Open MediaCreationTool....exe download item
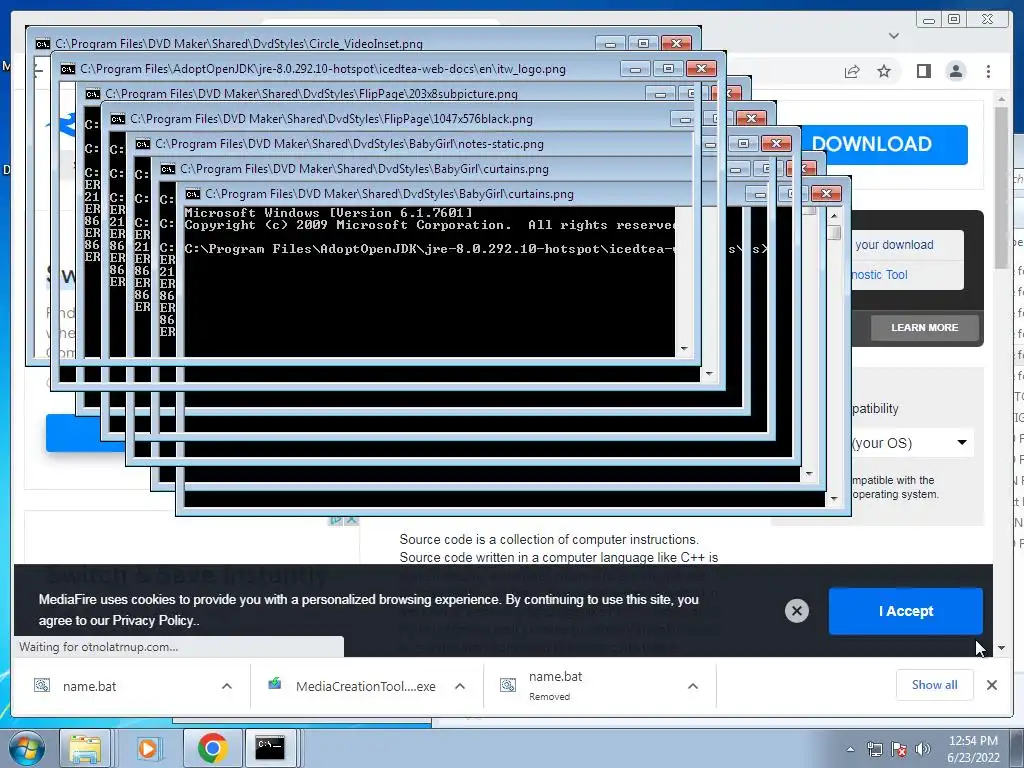The height and width of the screenshot is (768, 1024). pos(366,686)
